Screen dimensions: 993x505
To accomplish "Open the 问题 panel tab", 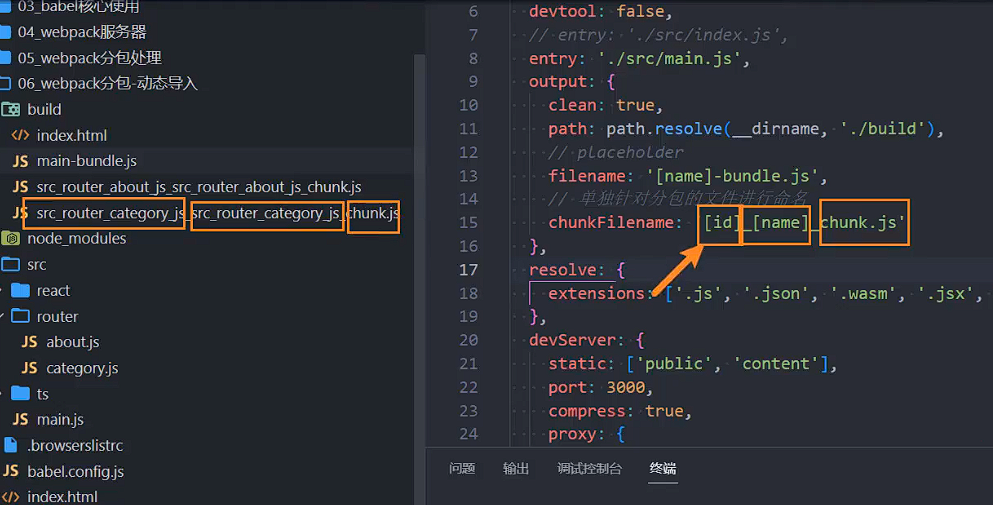I will (x=462, y=468).
